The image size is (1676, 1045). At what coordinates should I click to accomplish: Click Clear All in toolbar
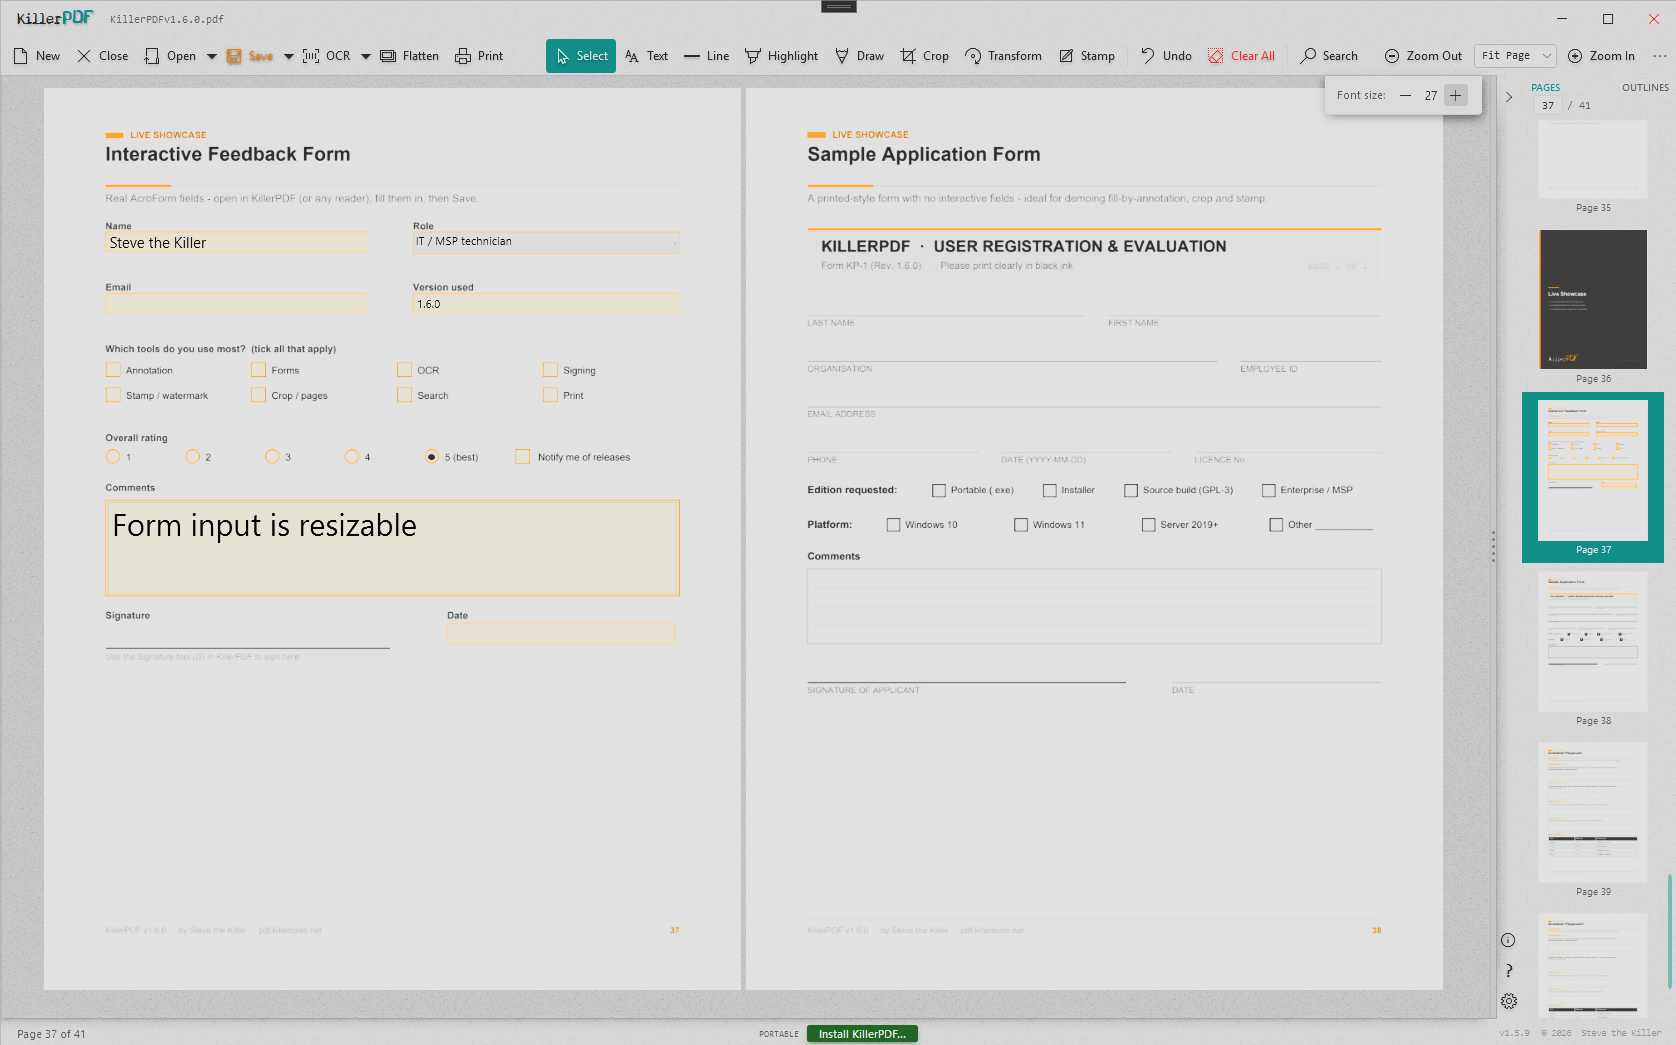click(1241, 56)
